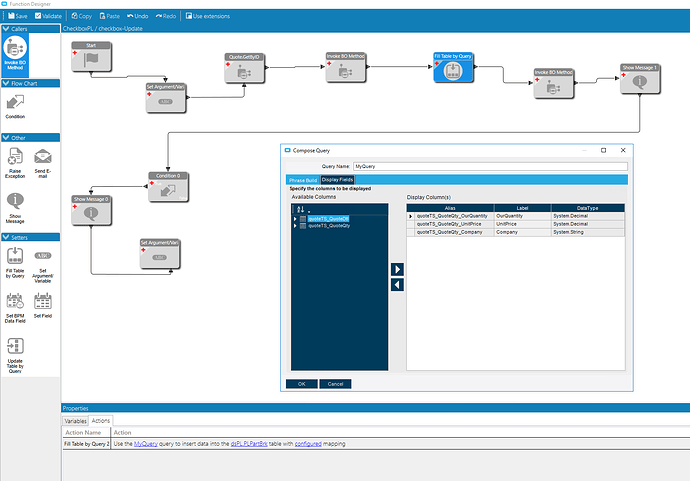Select the Show Message palette item
This screenshot has width=690, height=481.
click(x=15, y=208)
